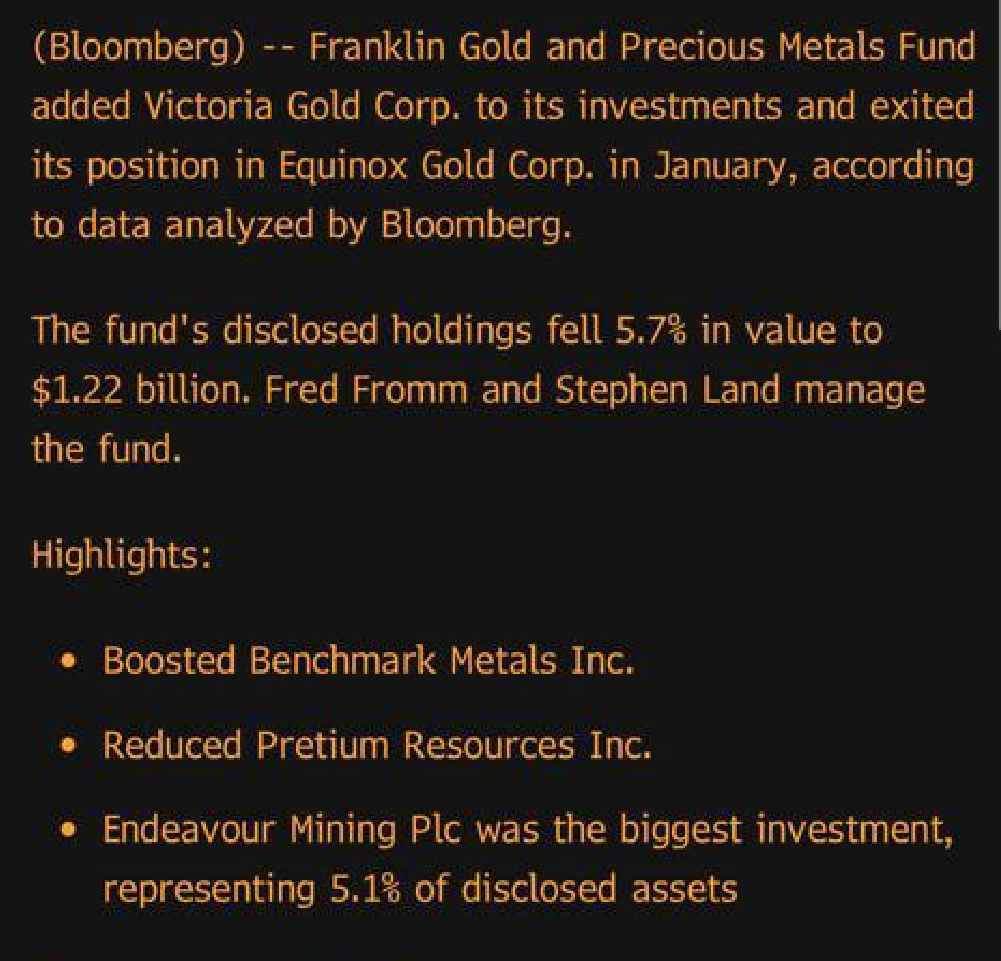Click the Pretium Resources Inc. text
This screenshot has height=961, width=1001.
tap(453, 745)
